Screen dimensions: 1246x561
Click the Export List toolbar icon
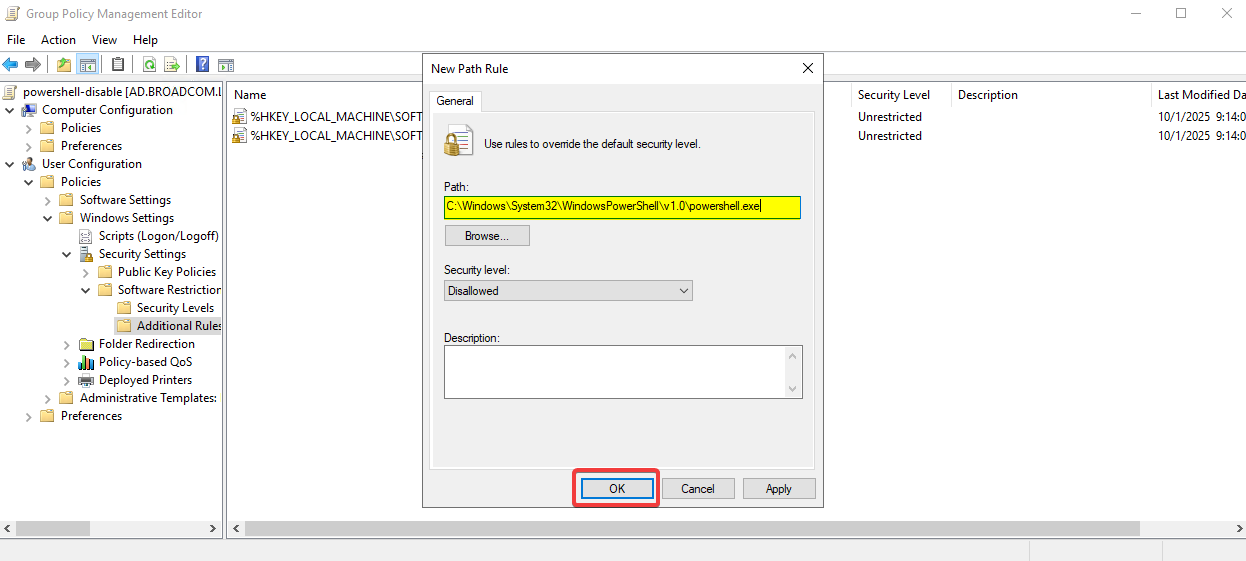point(172,65)
